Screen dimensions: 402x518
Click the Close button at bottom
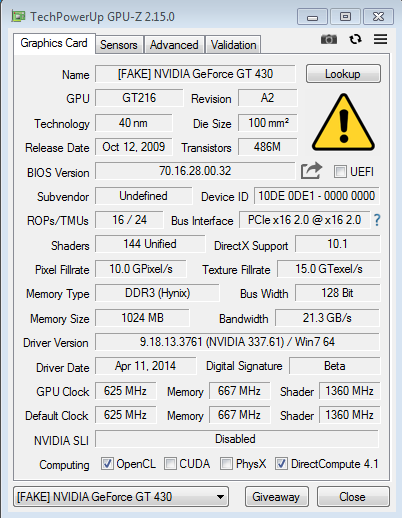pos(353,497)
